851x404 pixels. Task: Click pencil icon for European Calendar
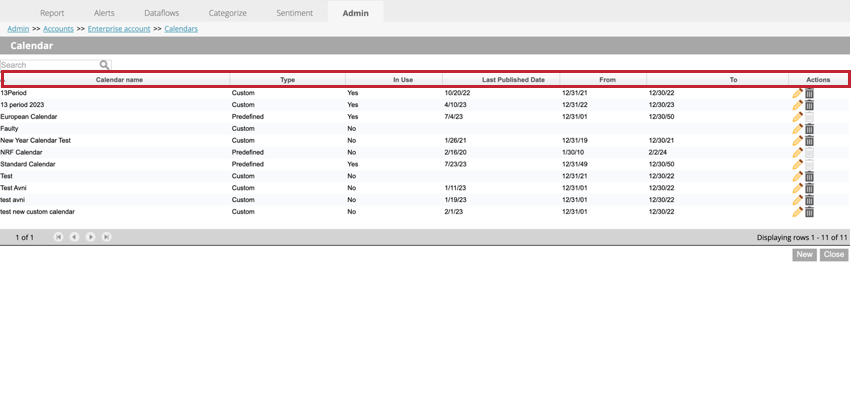[797, 117]
